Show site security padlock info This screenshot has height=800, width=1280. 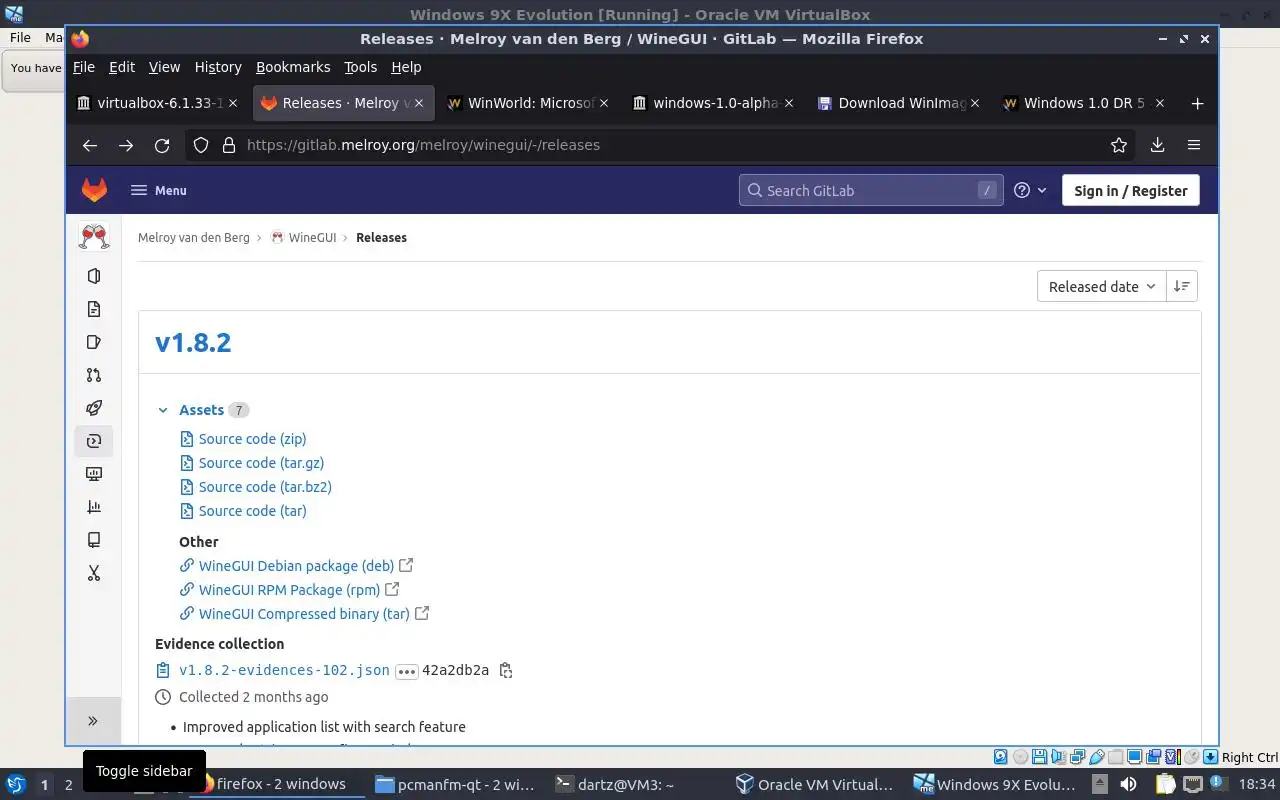pyautogui.click(x=228, y=145)
